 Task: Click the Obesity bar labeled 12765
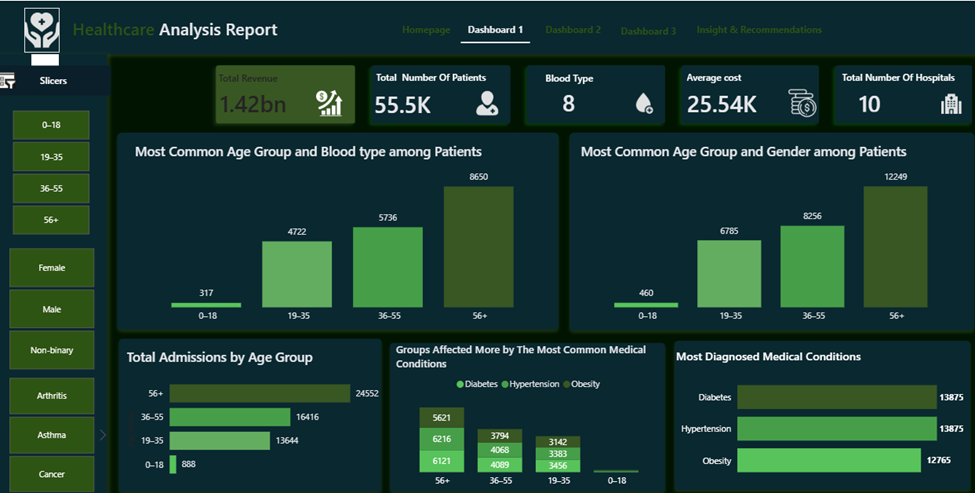click(829, 461)
